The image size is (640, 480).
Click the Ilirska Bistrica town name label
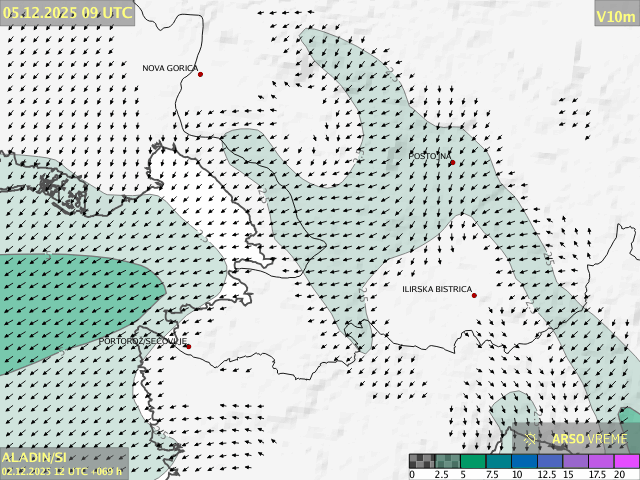pos(436,289)
